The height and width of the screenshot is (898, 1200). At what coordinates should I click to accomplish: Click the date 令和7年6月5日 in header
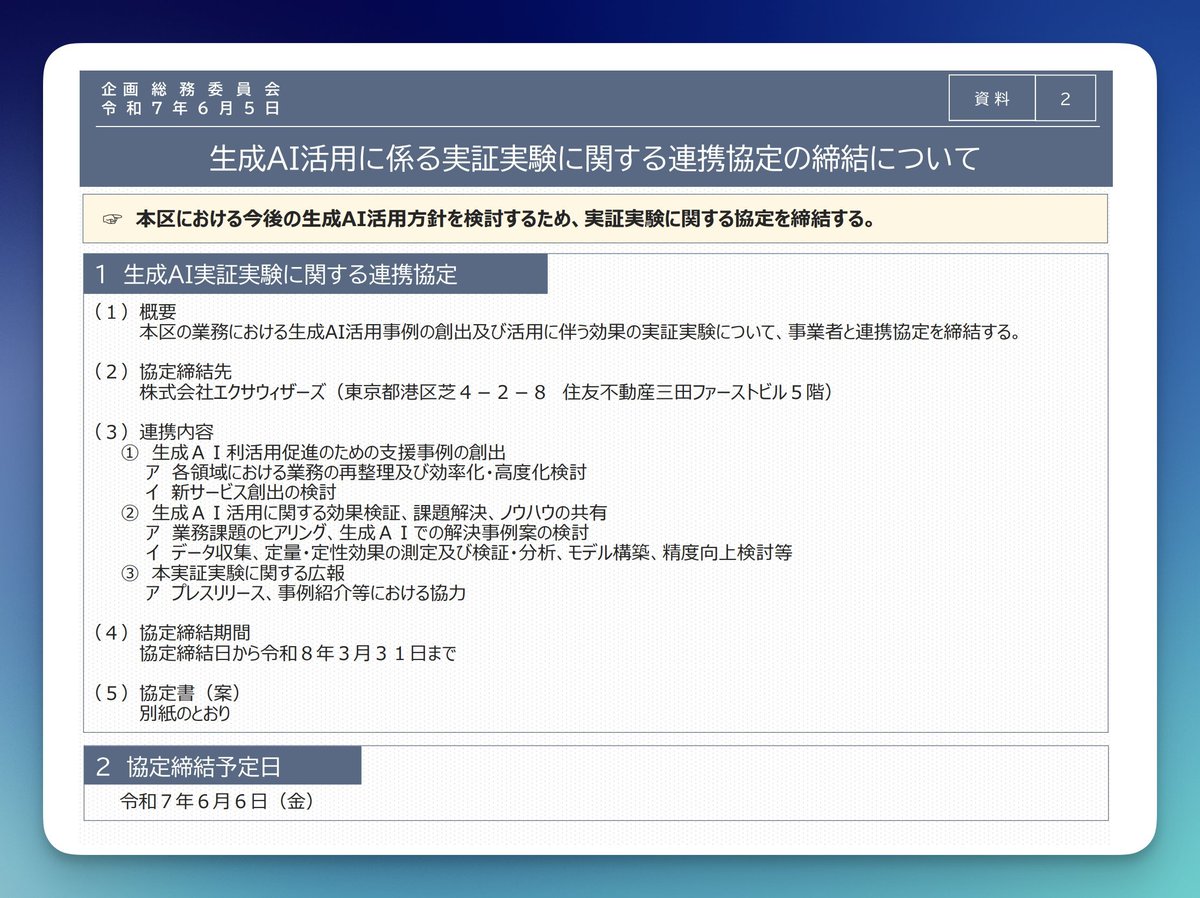190,107
